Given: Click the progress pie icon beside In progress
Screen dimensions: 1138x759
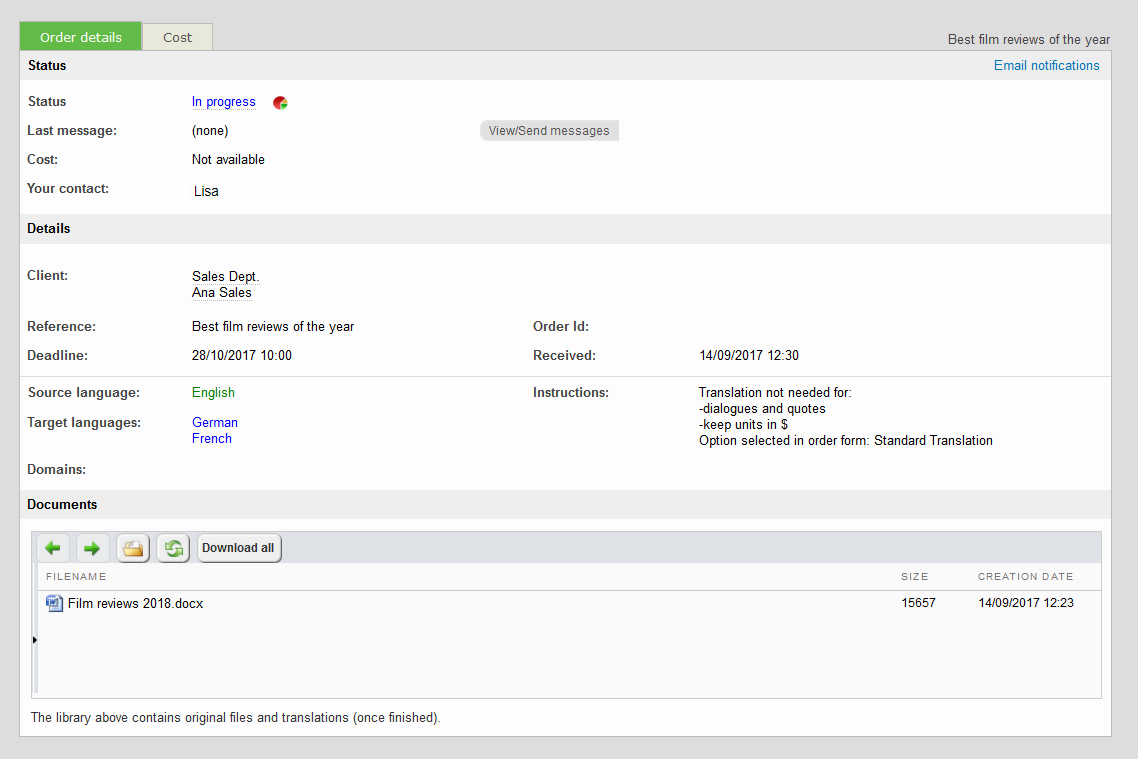Looking at the screenshot, I should click(x=281, y=103).
